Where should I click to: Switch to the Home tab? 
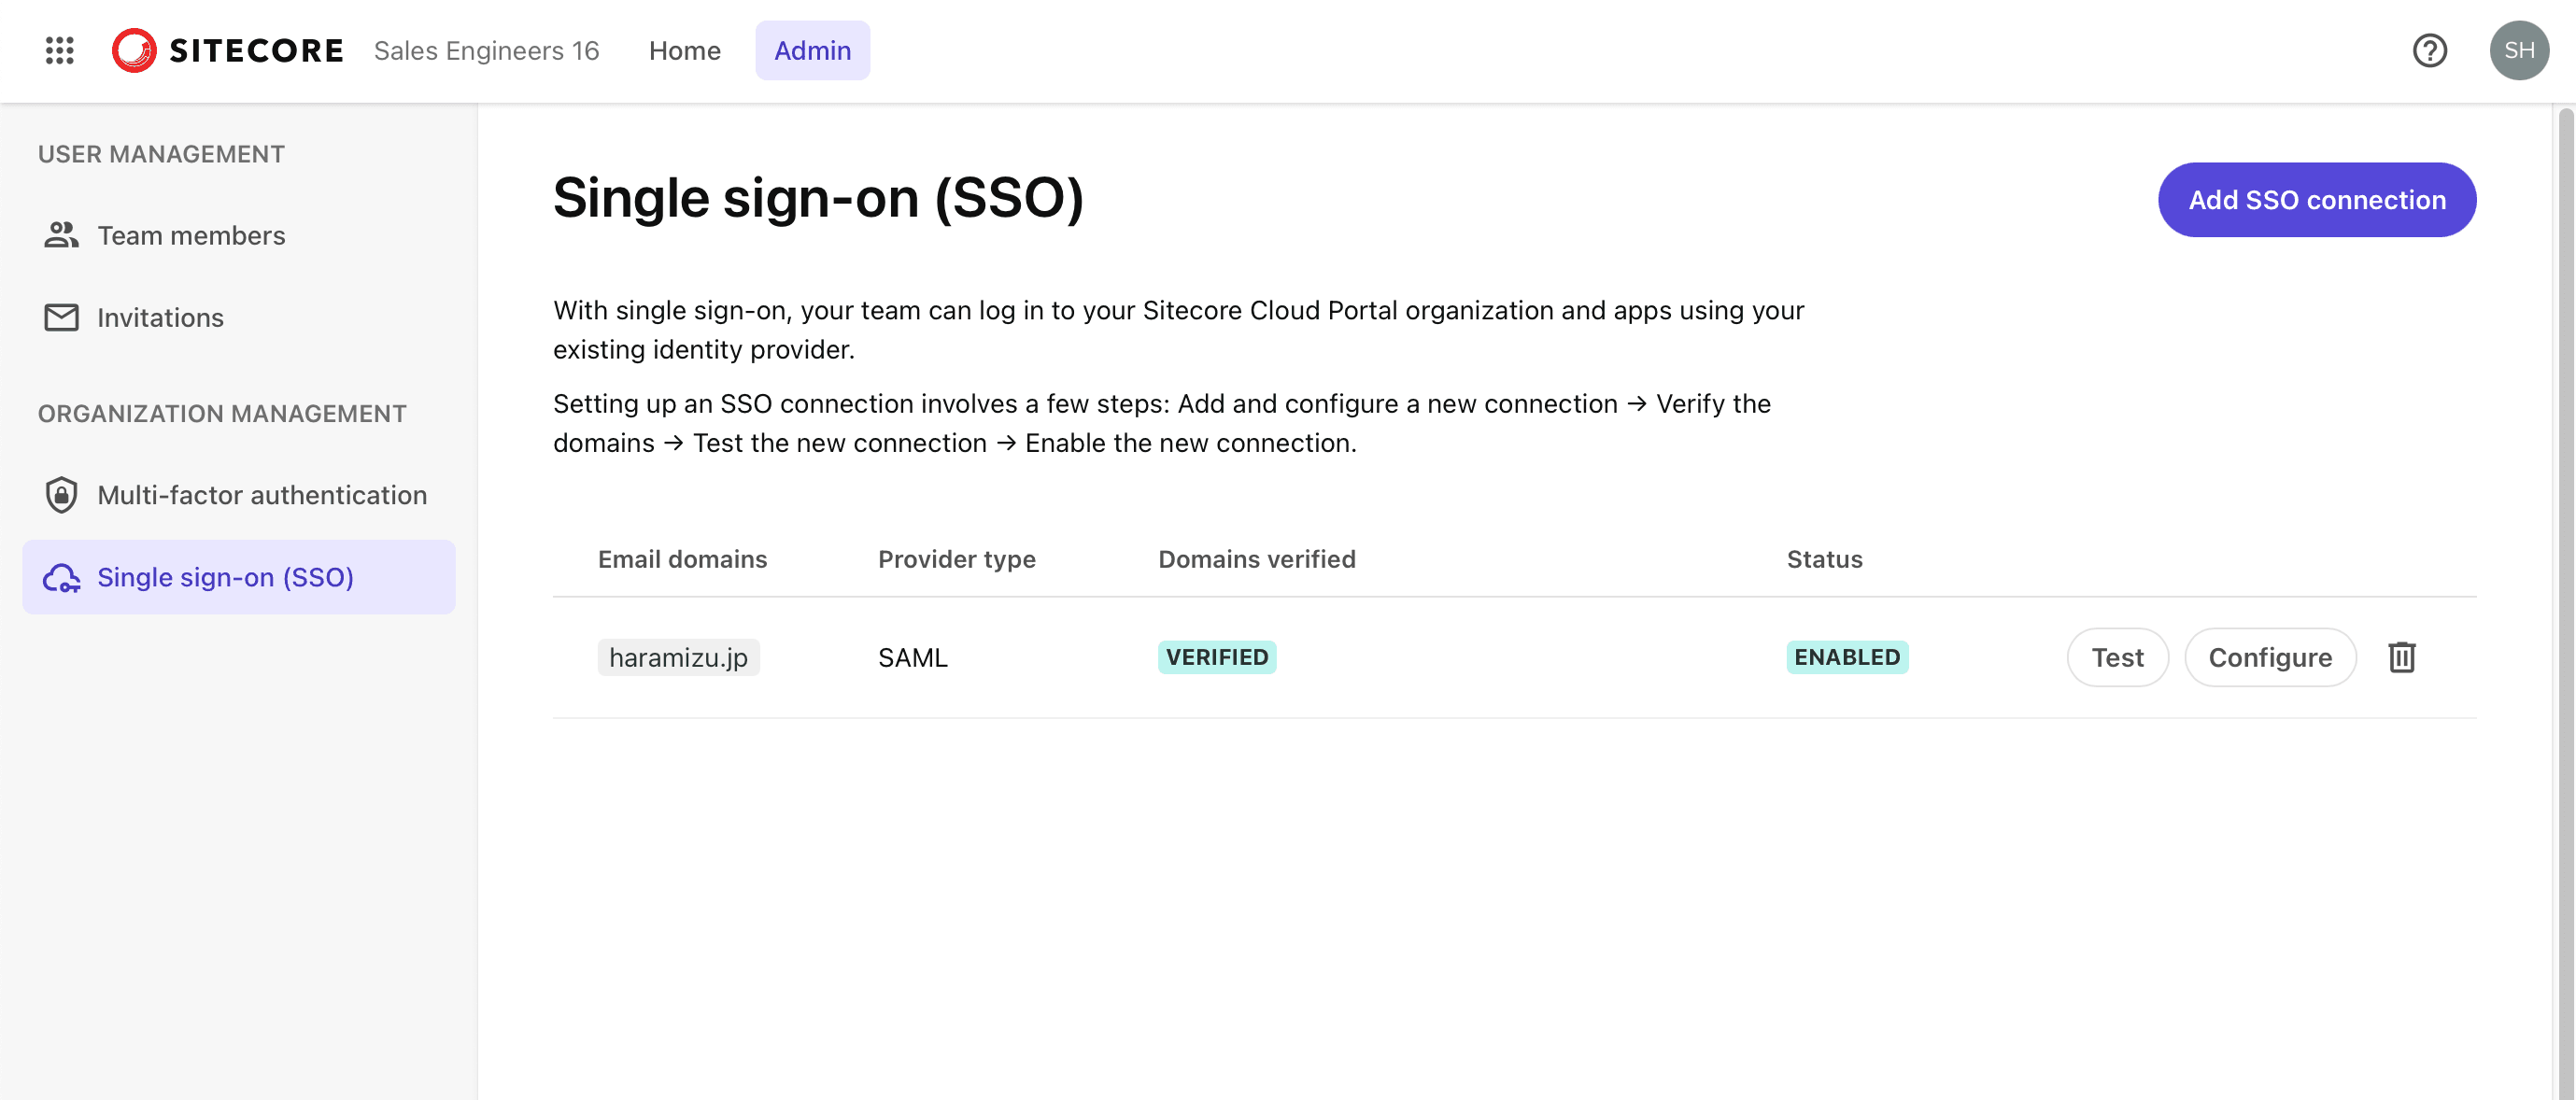pos(684,50)
